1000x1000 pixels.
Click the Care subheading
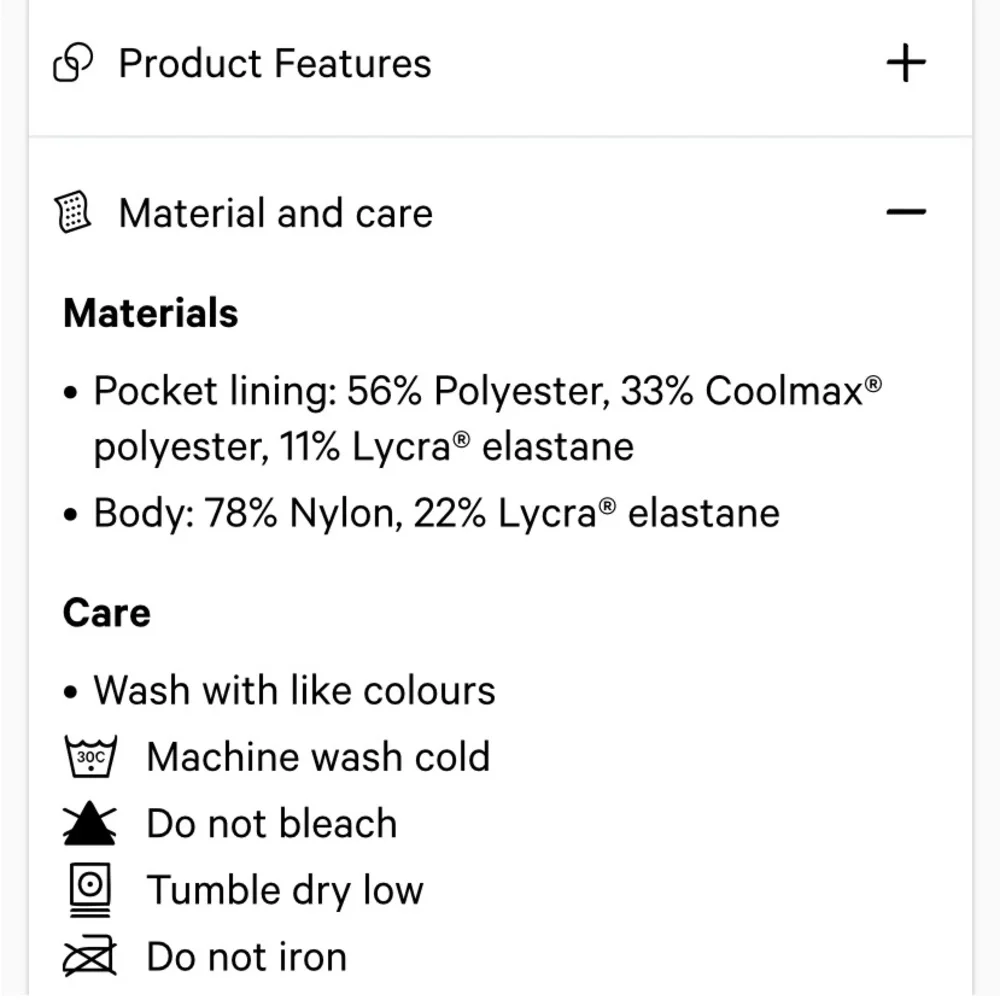(107, 613)
